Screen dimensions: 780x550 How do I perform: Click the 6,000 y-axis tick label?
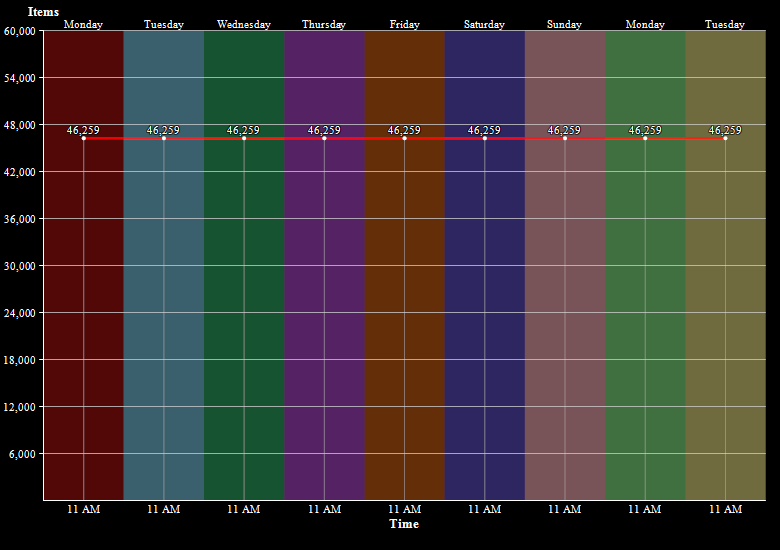click(x=23, y=454)
